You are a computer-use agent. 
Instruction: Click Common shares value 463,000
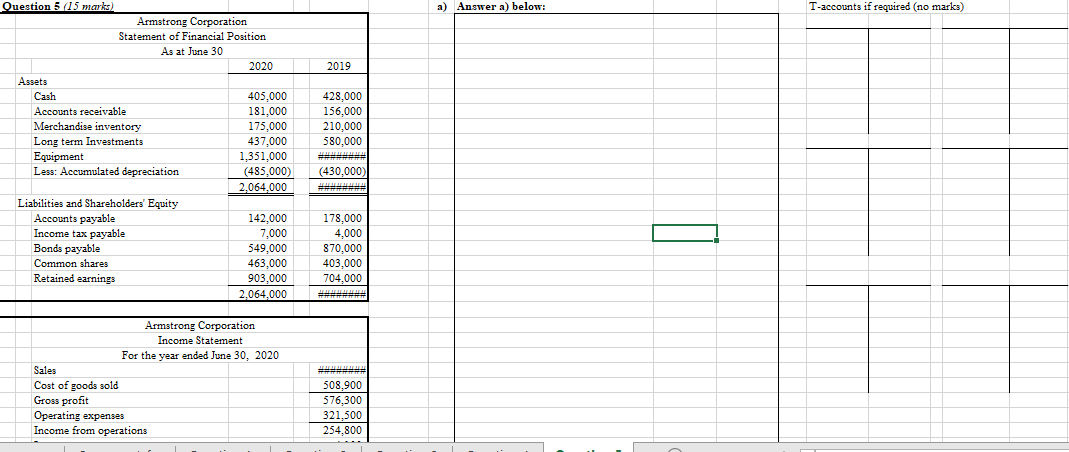coord(268,264)
